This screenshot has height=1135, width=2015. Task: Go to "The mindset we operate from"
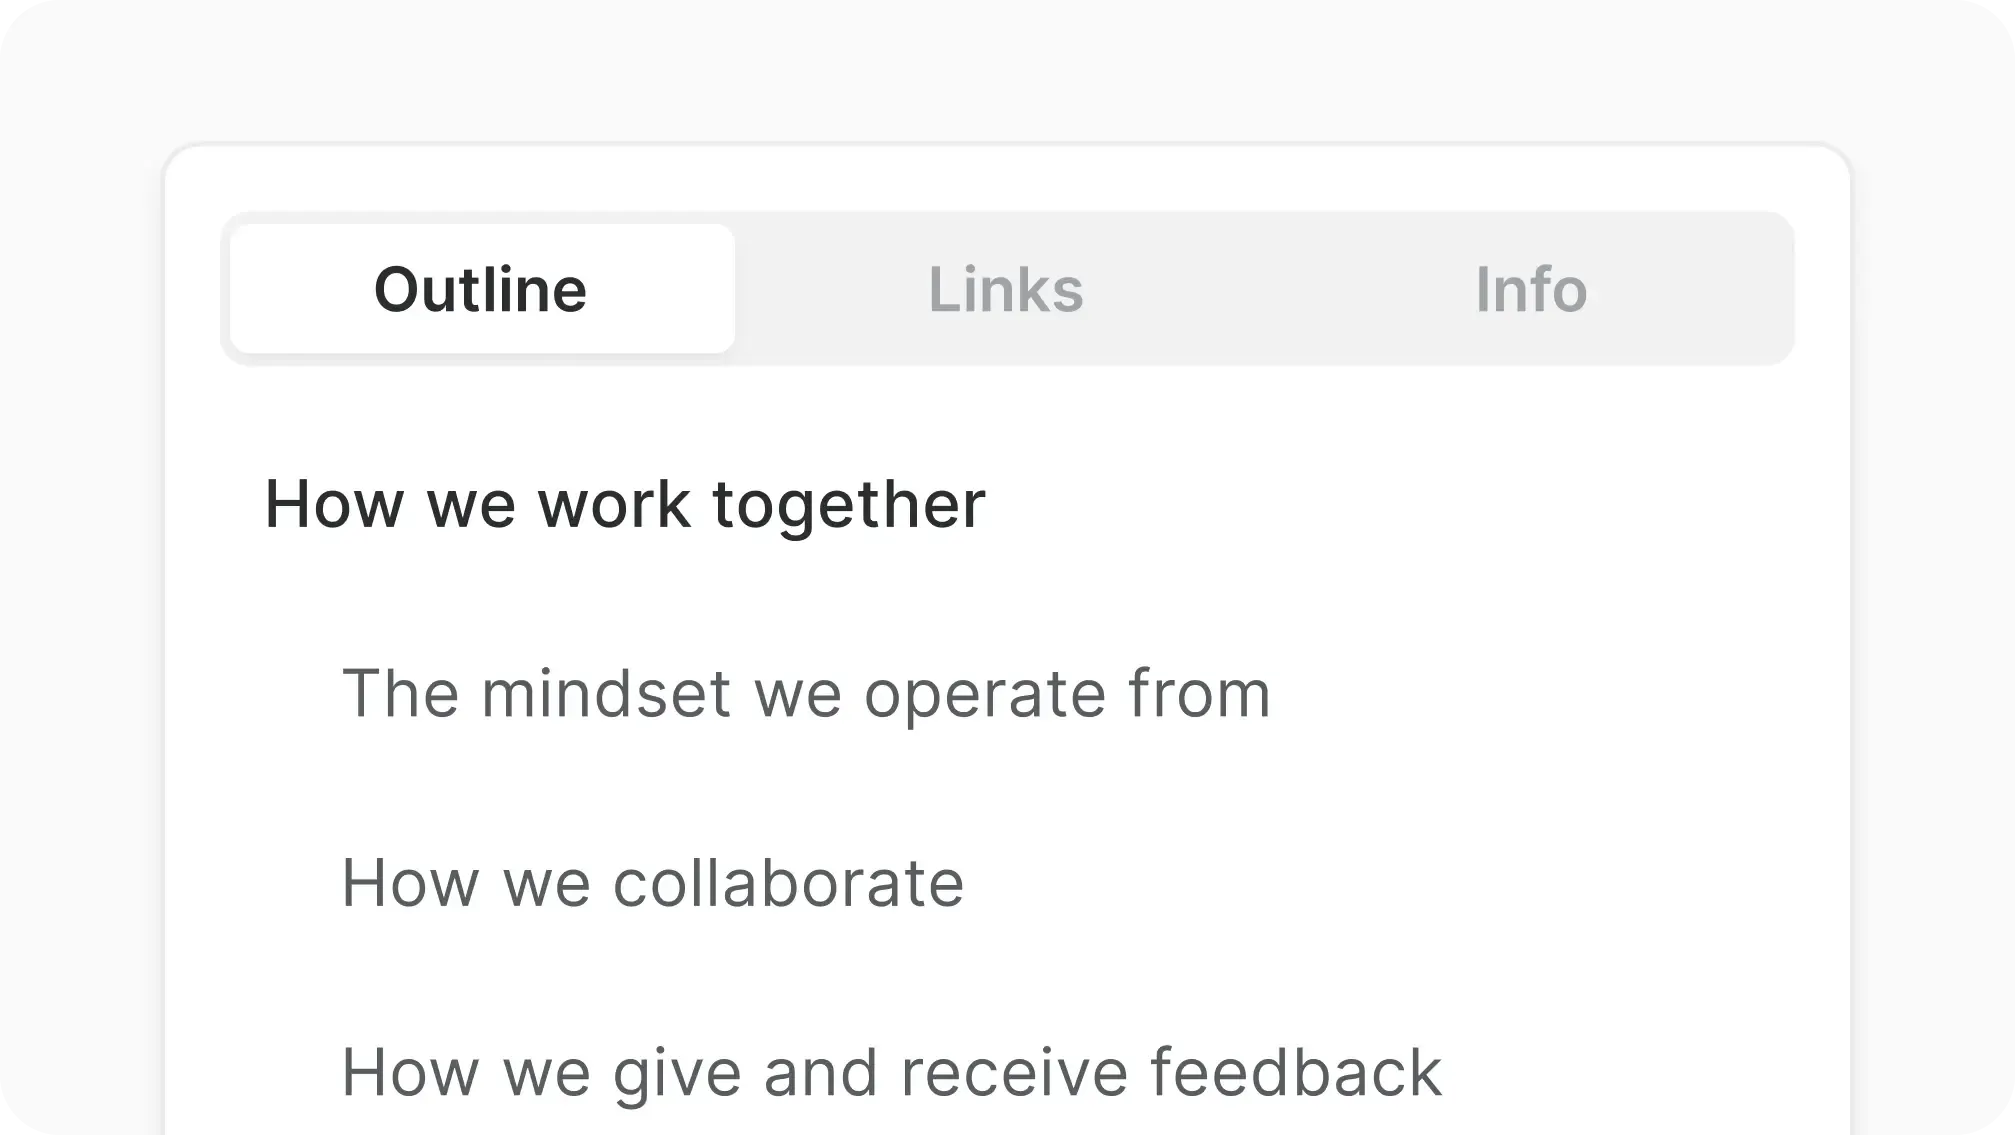tap(806, 693)
